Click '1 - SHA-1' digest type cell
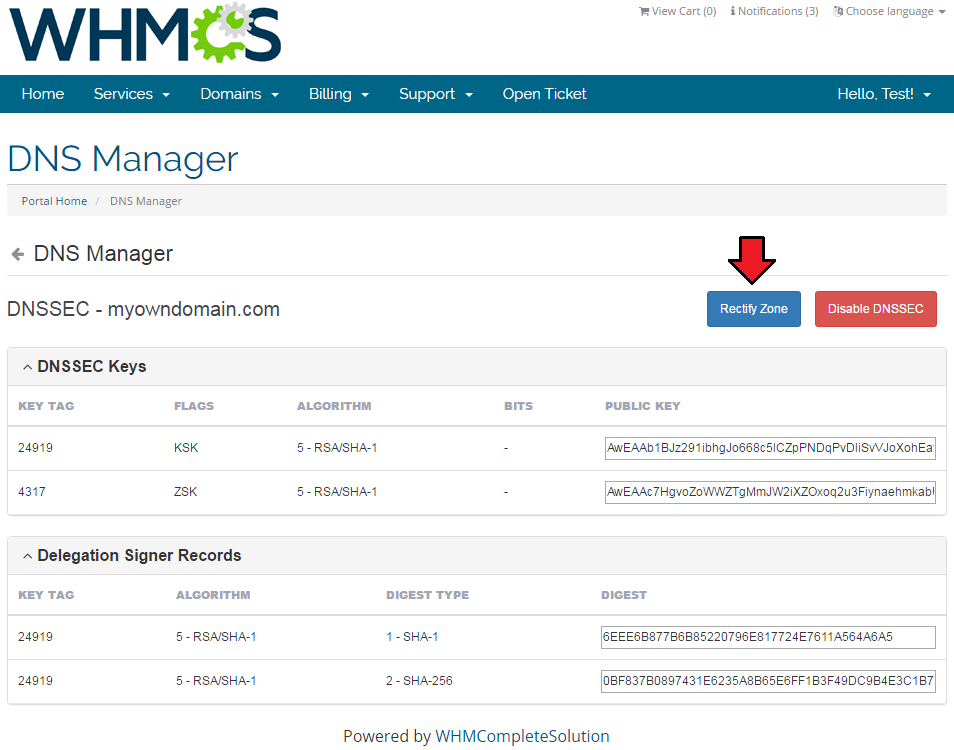This screenshot has width=954, height=750. click(x=412, y=637)
